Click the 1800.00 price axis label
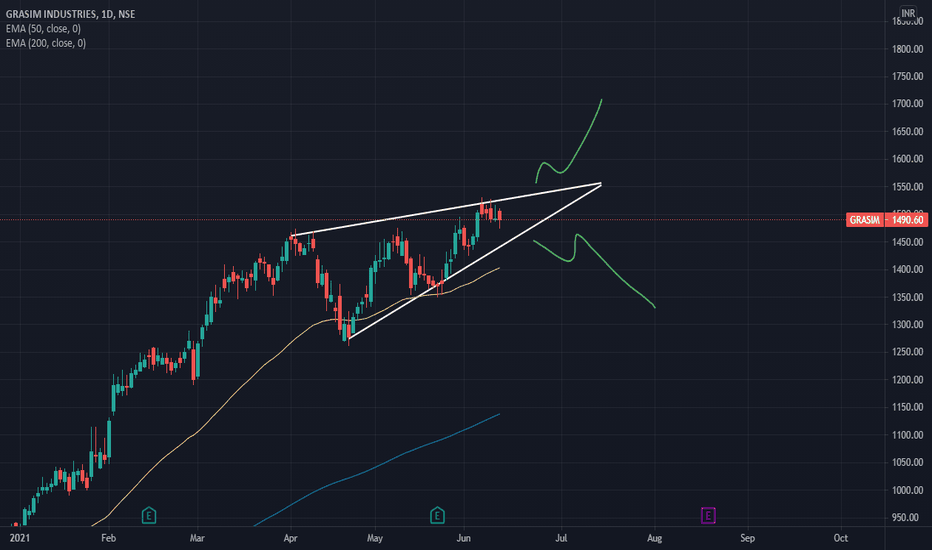 tap(908, 49)
